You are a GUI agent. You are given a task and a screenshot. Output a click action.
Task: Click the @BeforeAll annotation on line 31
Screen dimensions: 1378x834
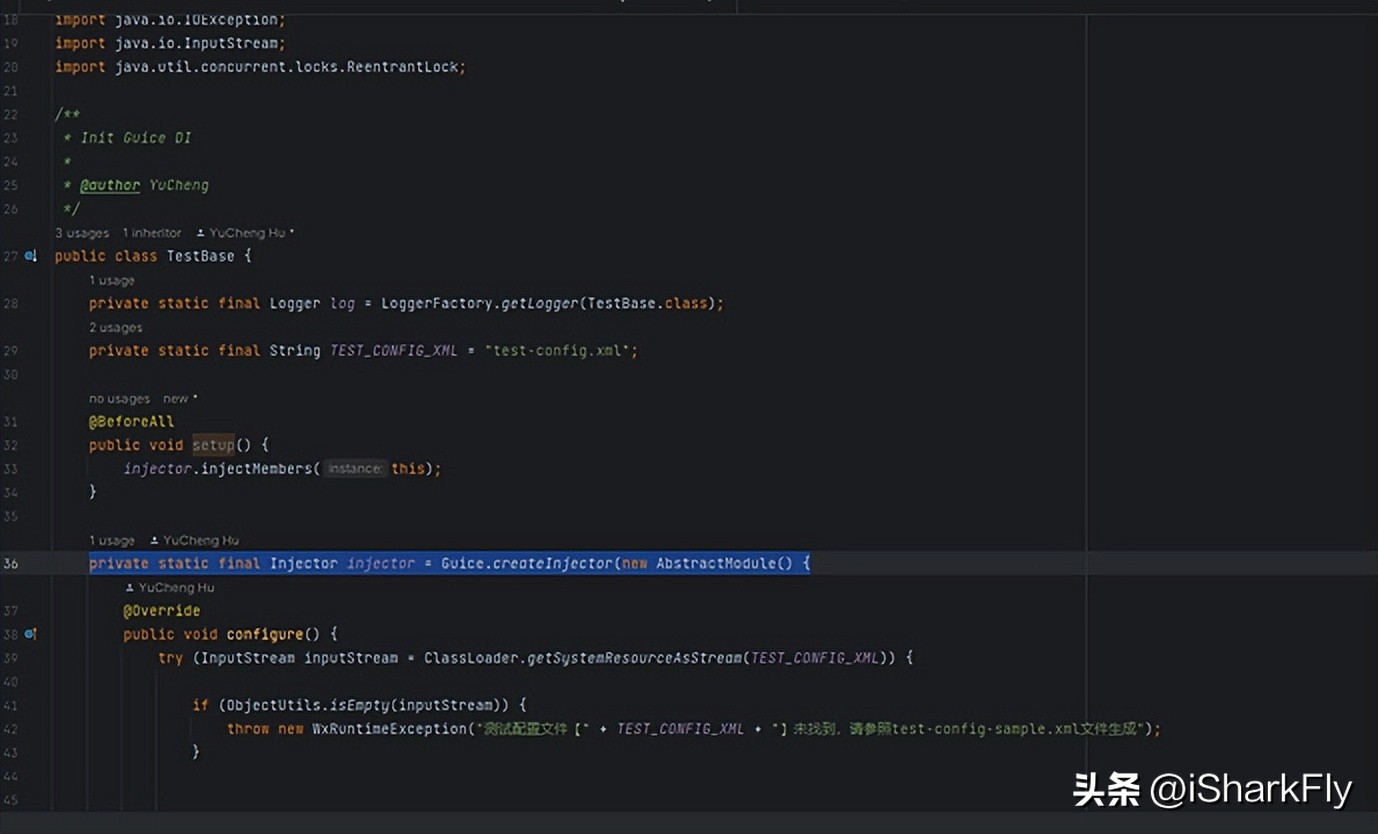tap(131, 421)
